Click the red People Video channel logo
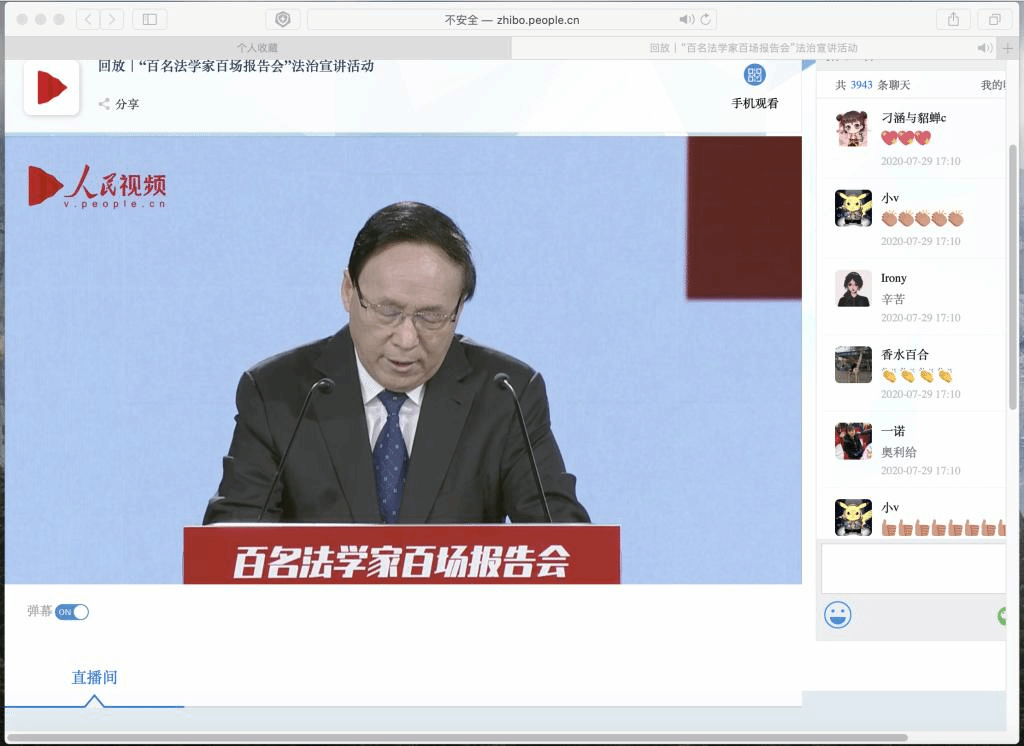 click(51, 88)
